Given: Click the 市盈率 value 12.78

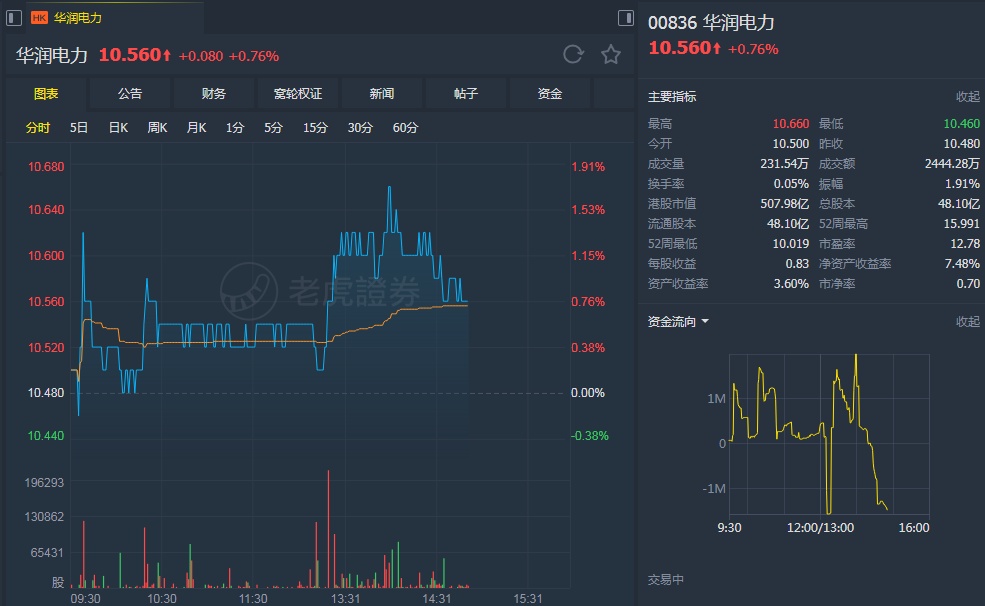Looking at the screenshot, I should (965, 244).
